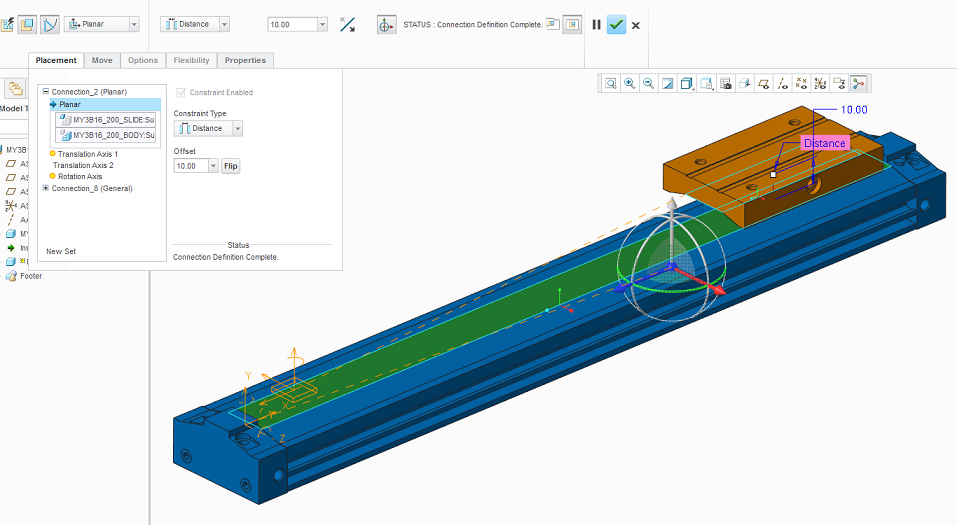
Task: Click the show component in separate window icon
Action: (553, 24)
